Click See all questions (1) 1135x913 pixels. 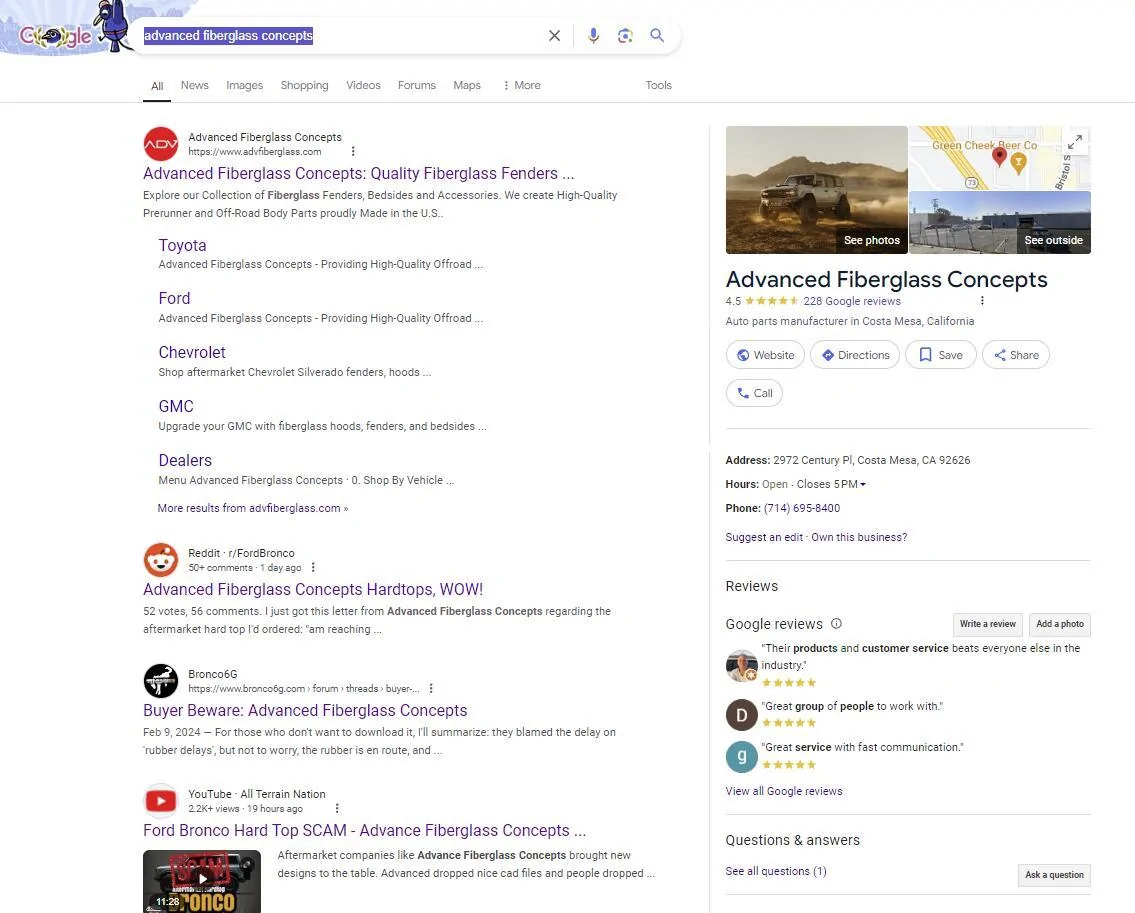click(776, 871)
